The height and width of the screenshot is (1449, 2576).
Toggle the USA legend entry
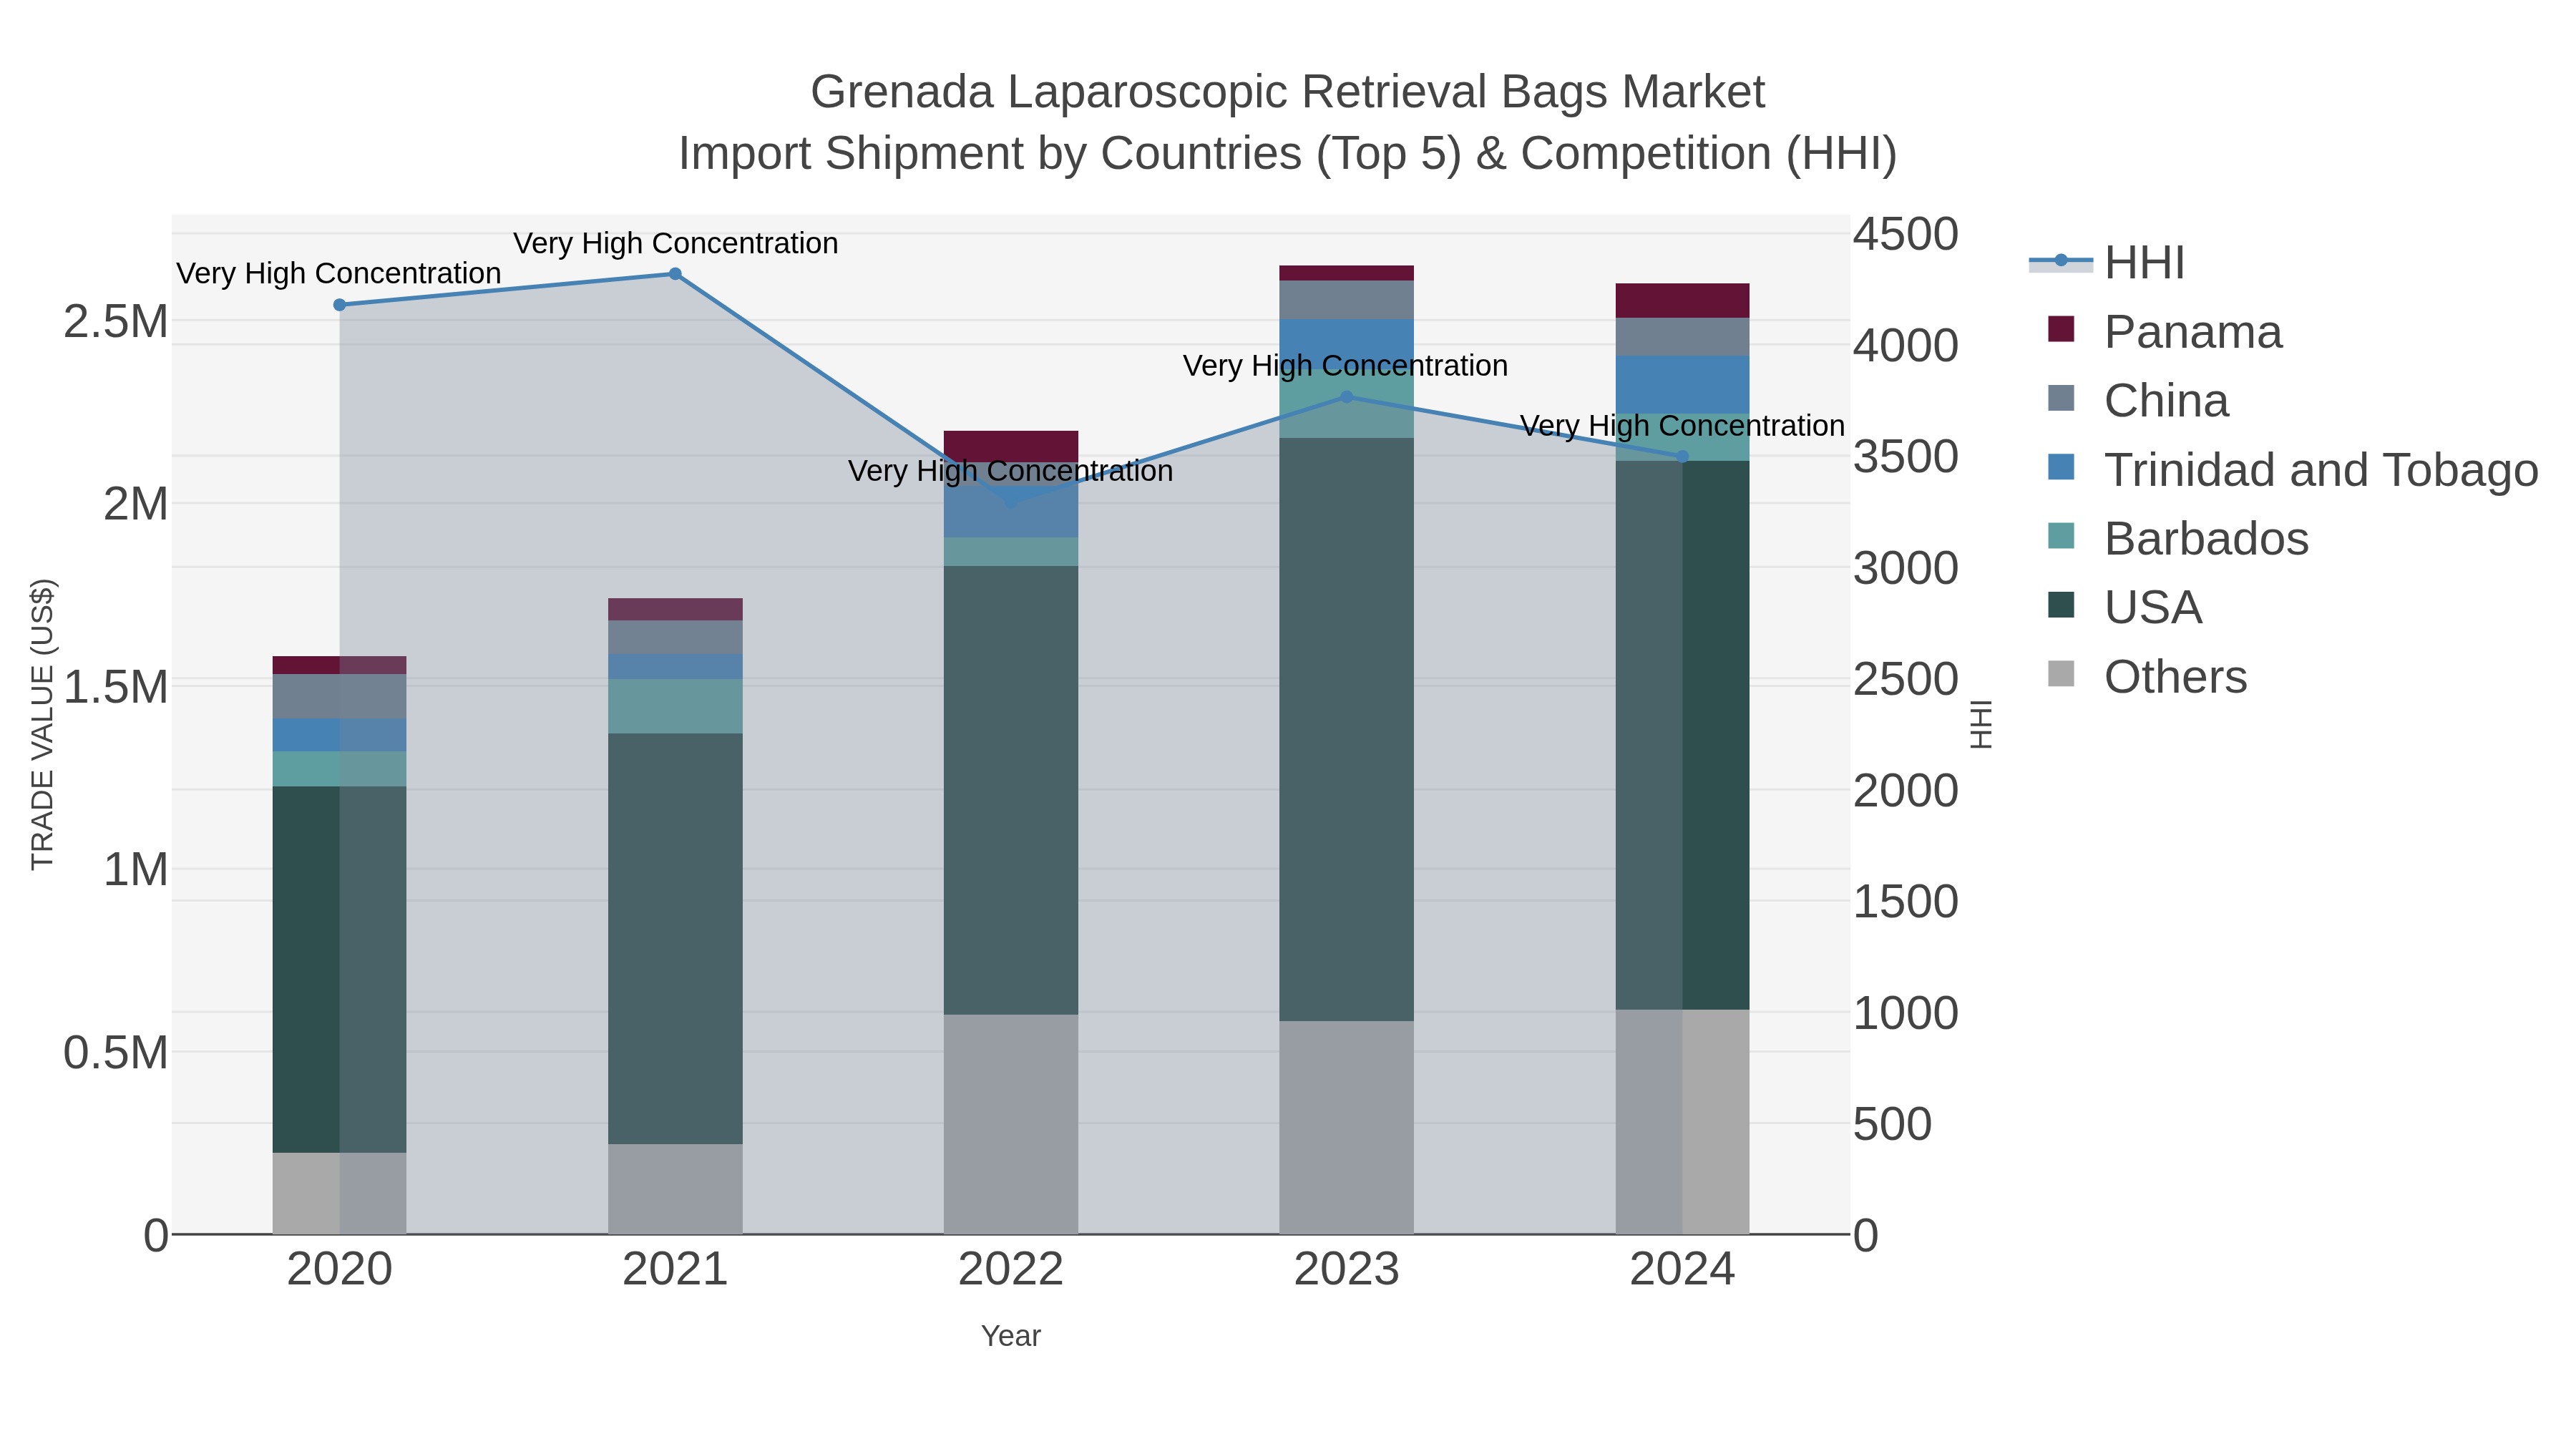tap(2125, 607)
